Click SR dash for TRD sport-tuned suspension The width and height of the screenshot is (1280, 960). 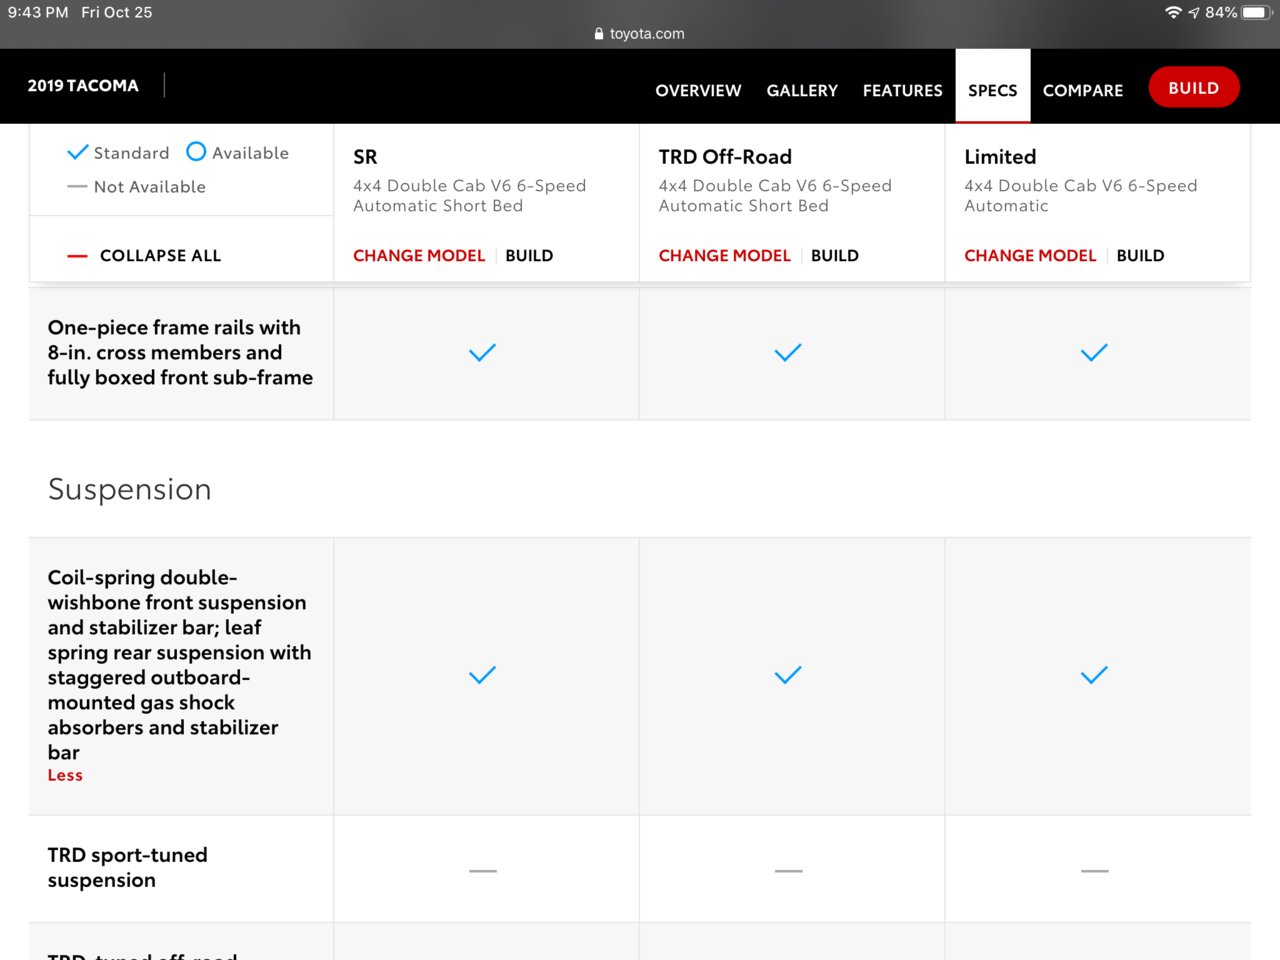click(482, 871)
